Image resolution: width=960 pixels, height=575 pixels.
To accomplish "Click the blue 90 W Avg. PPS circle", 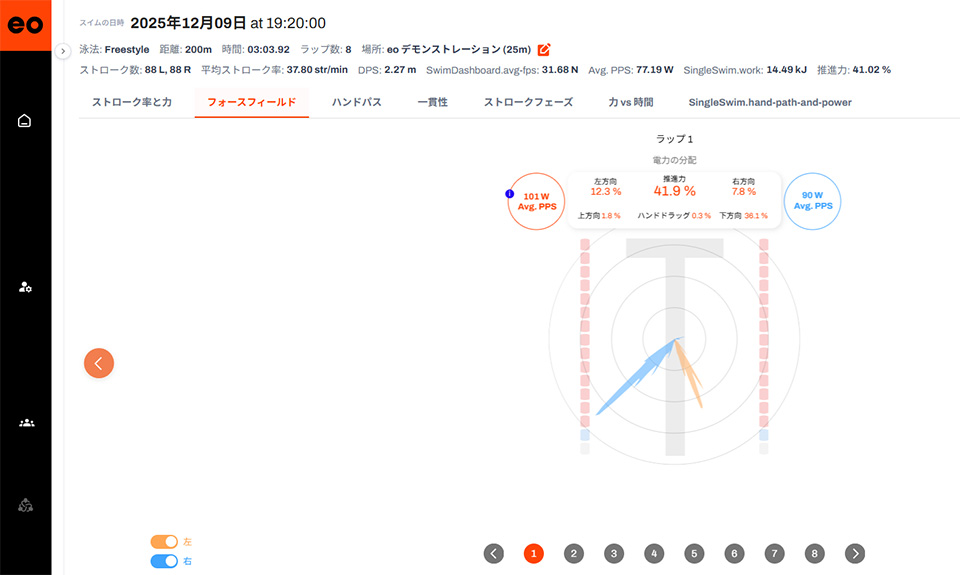I will (811, 201).
